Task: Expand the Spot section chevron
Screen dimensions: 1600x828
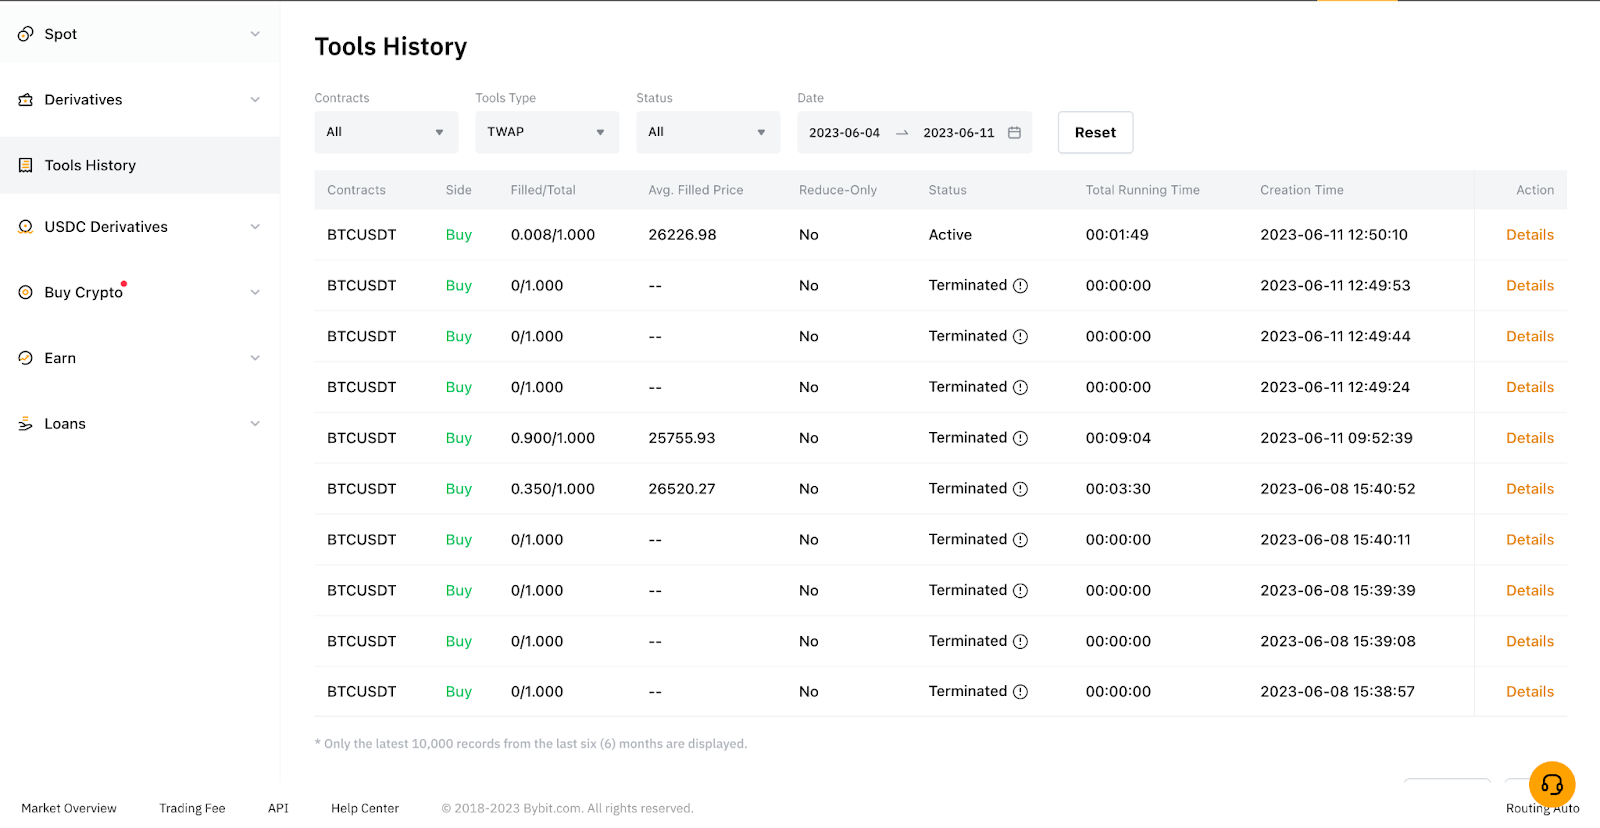Action: (255, 34)
